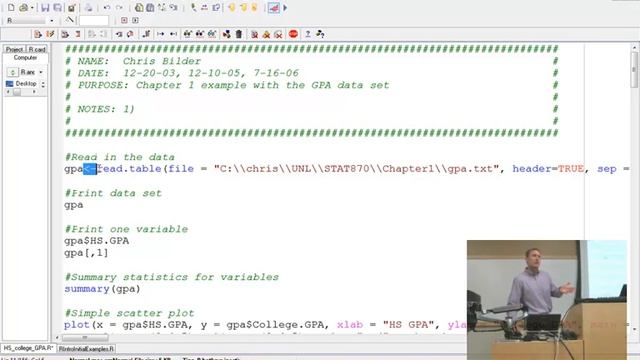Click the Desktop spinner arrows
This screenshot has height=360, width=640.
click(x=43, y=84)
